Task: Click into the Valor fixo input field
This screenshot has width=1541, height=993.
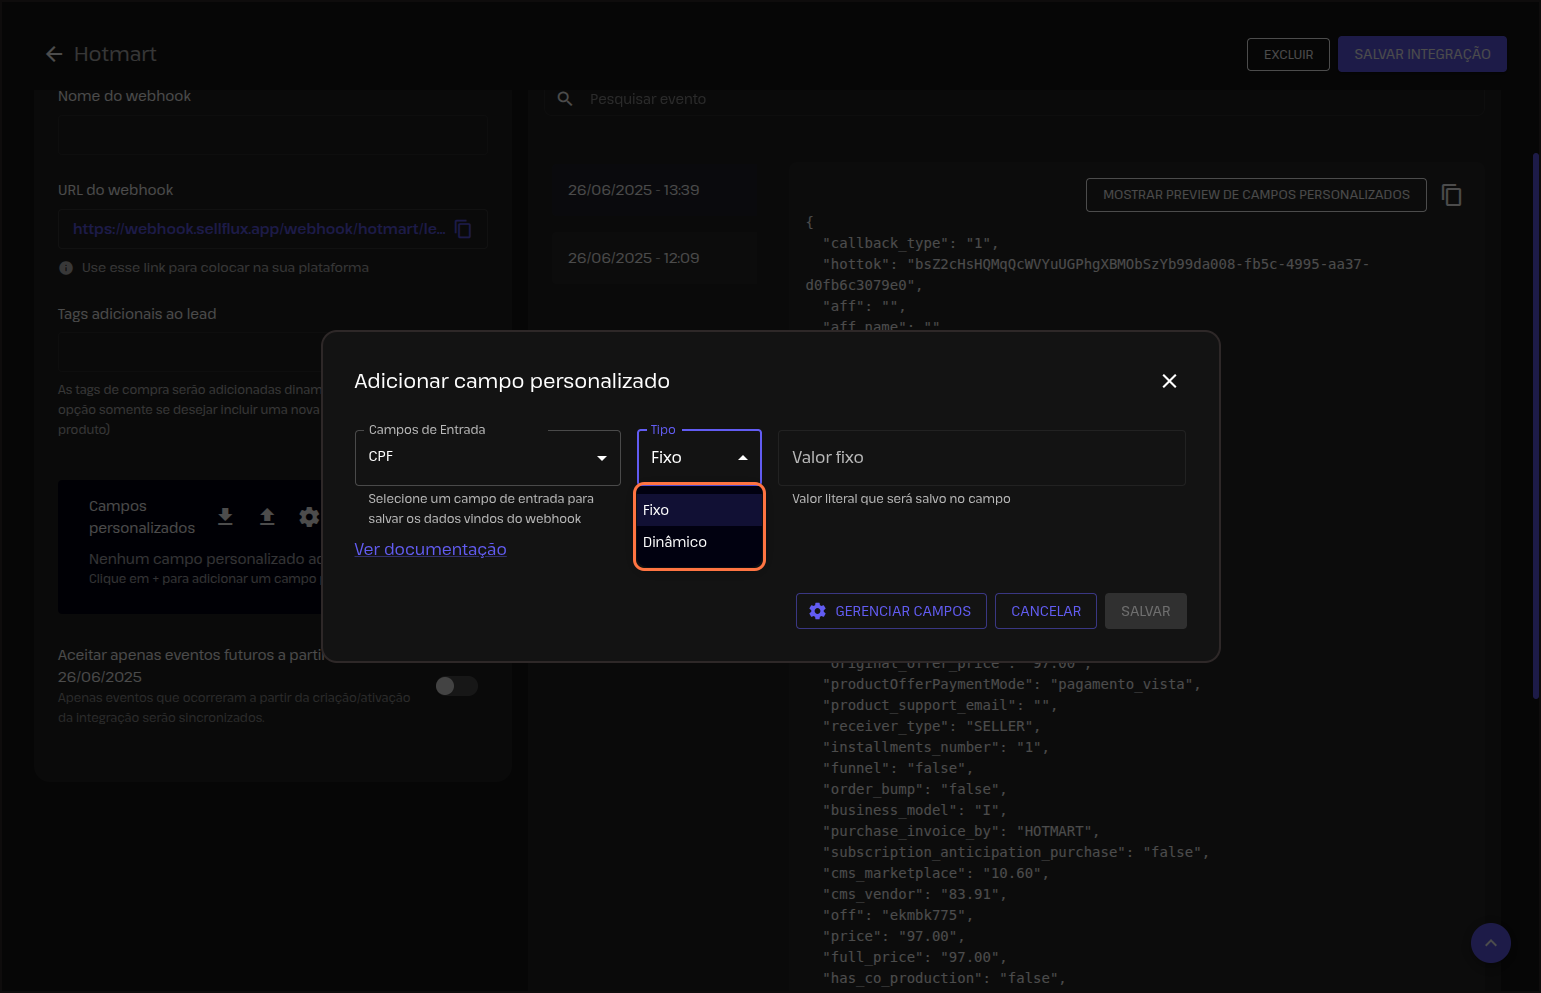Action: click(981, 458)
